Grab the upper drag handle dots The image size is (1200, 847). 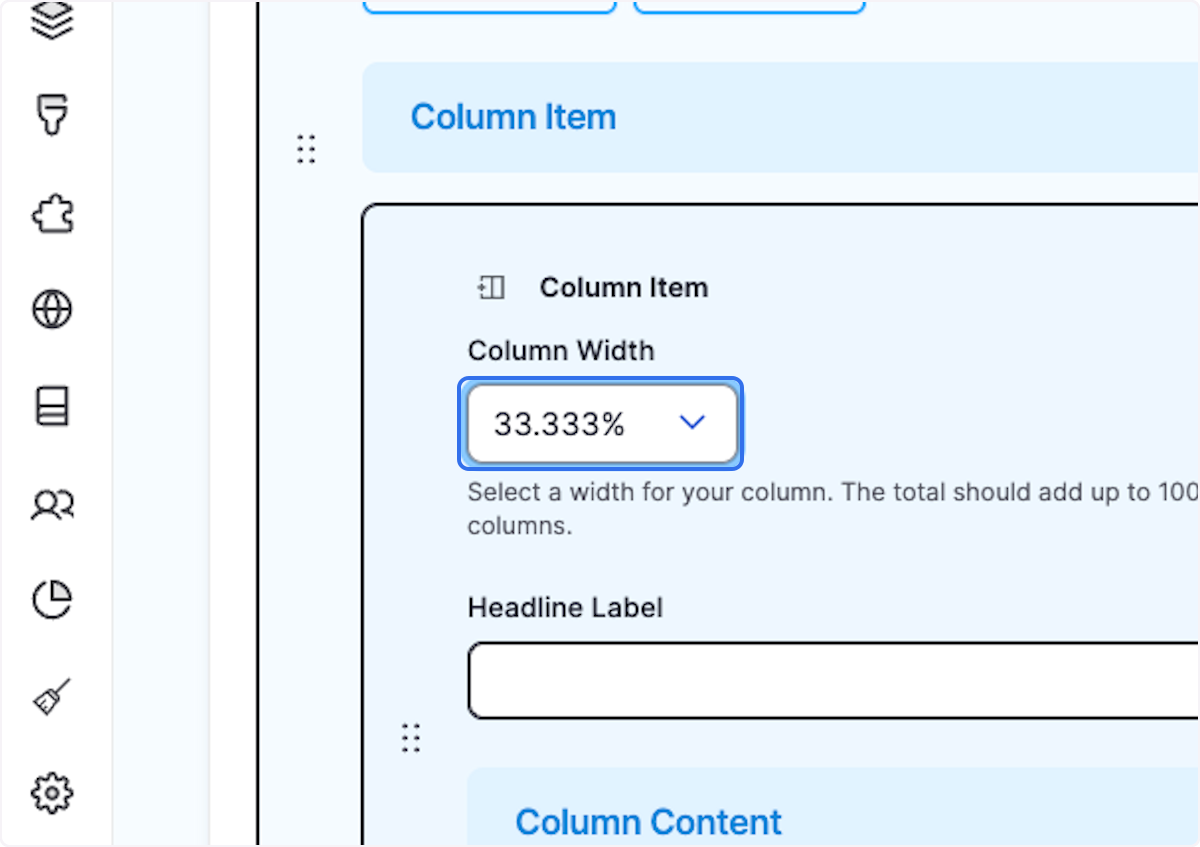pyautogui.click(x=306, y=148)
